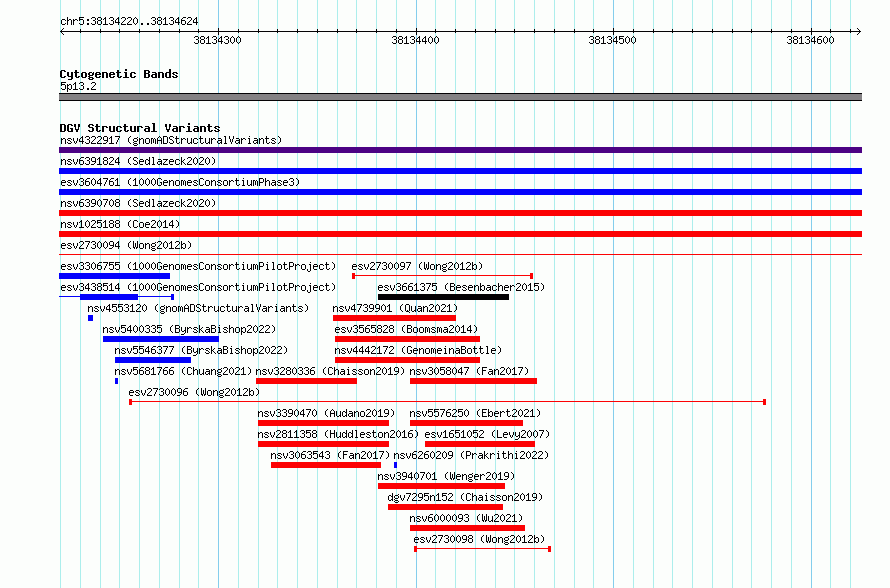Open nsv4553120 gnomADStructuralVariants entry
The width and height of the screenshot is (890, 588).
[x=198, y=308]
